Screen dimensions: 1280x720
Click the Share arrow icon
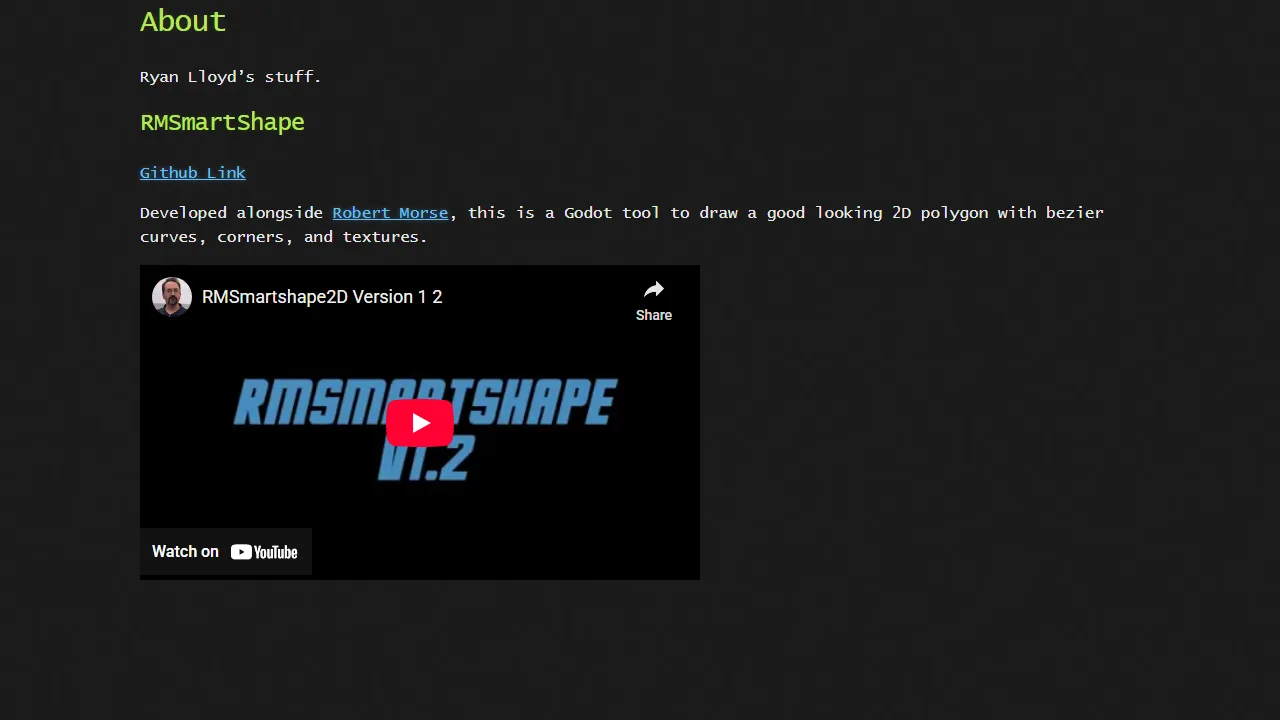tap(653, 289)
